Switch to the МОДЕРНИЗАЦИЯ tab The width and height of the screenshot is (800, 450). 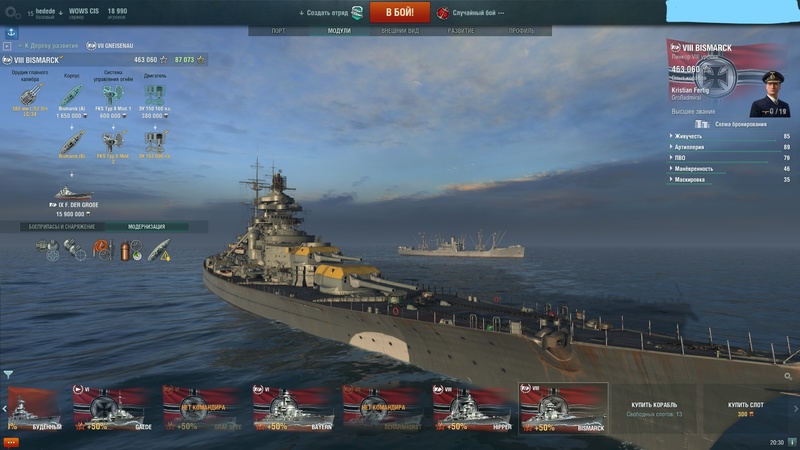tap(147, 227)
